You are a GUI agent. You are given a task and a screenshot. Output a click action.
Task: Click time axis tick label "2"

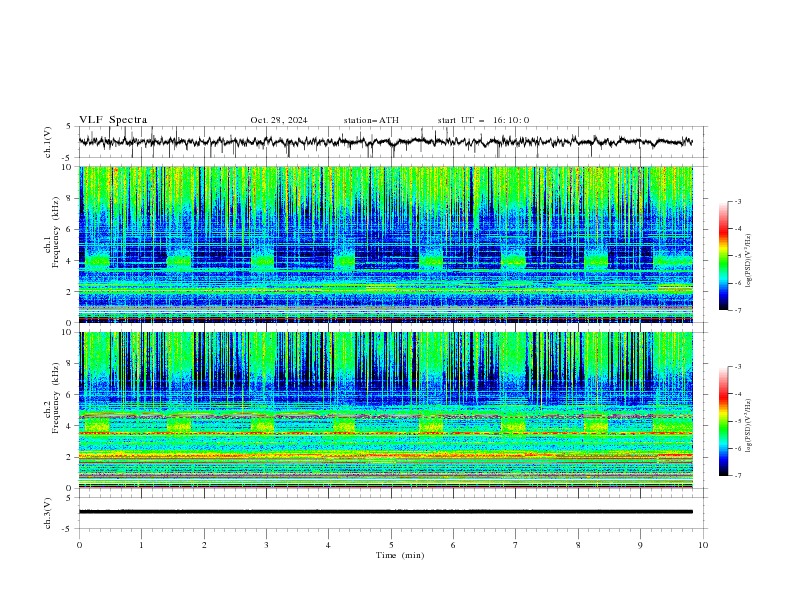point(204,545)
